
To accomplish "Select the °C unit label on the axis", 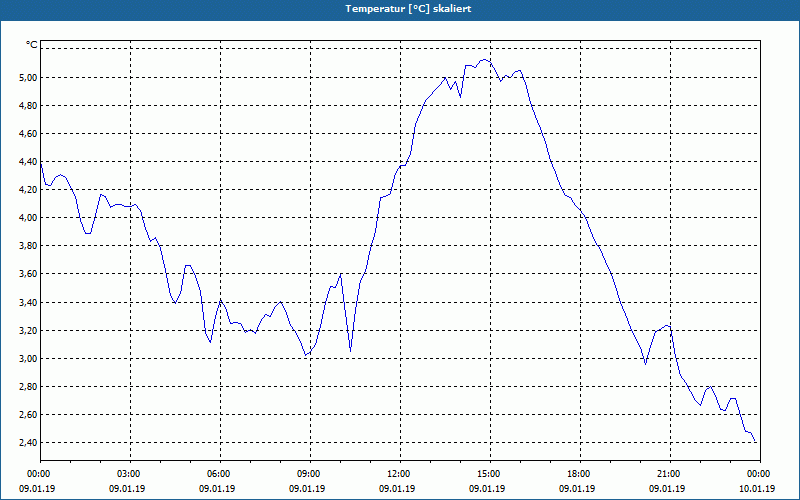I will [32, 45].
